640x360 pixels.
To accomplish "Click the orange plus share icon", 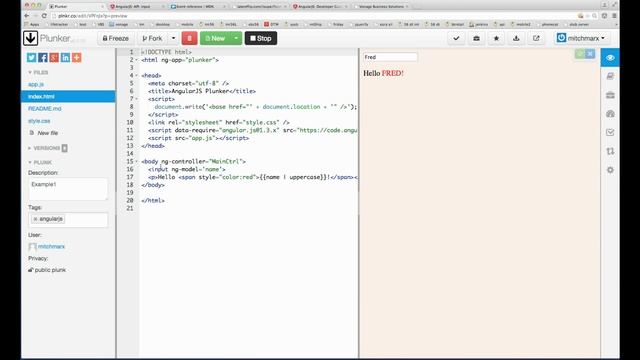I will pyautogui.click(x=76, y=58).
